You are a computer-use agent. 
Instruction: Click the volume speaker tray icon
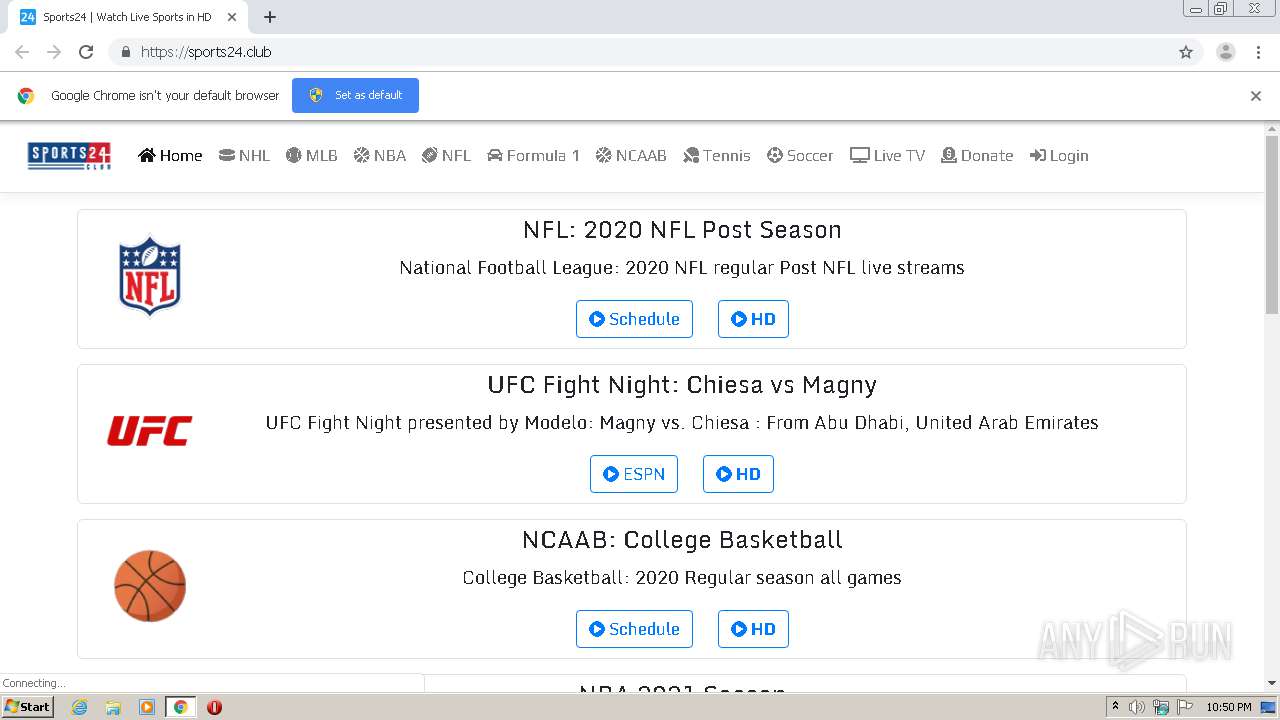(x=1137, y=707)
